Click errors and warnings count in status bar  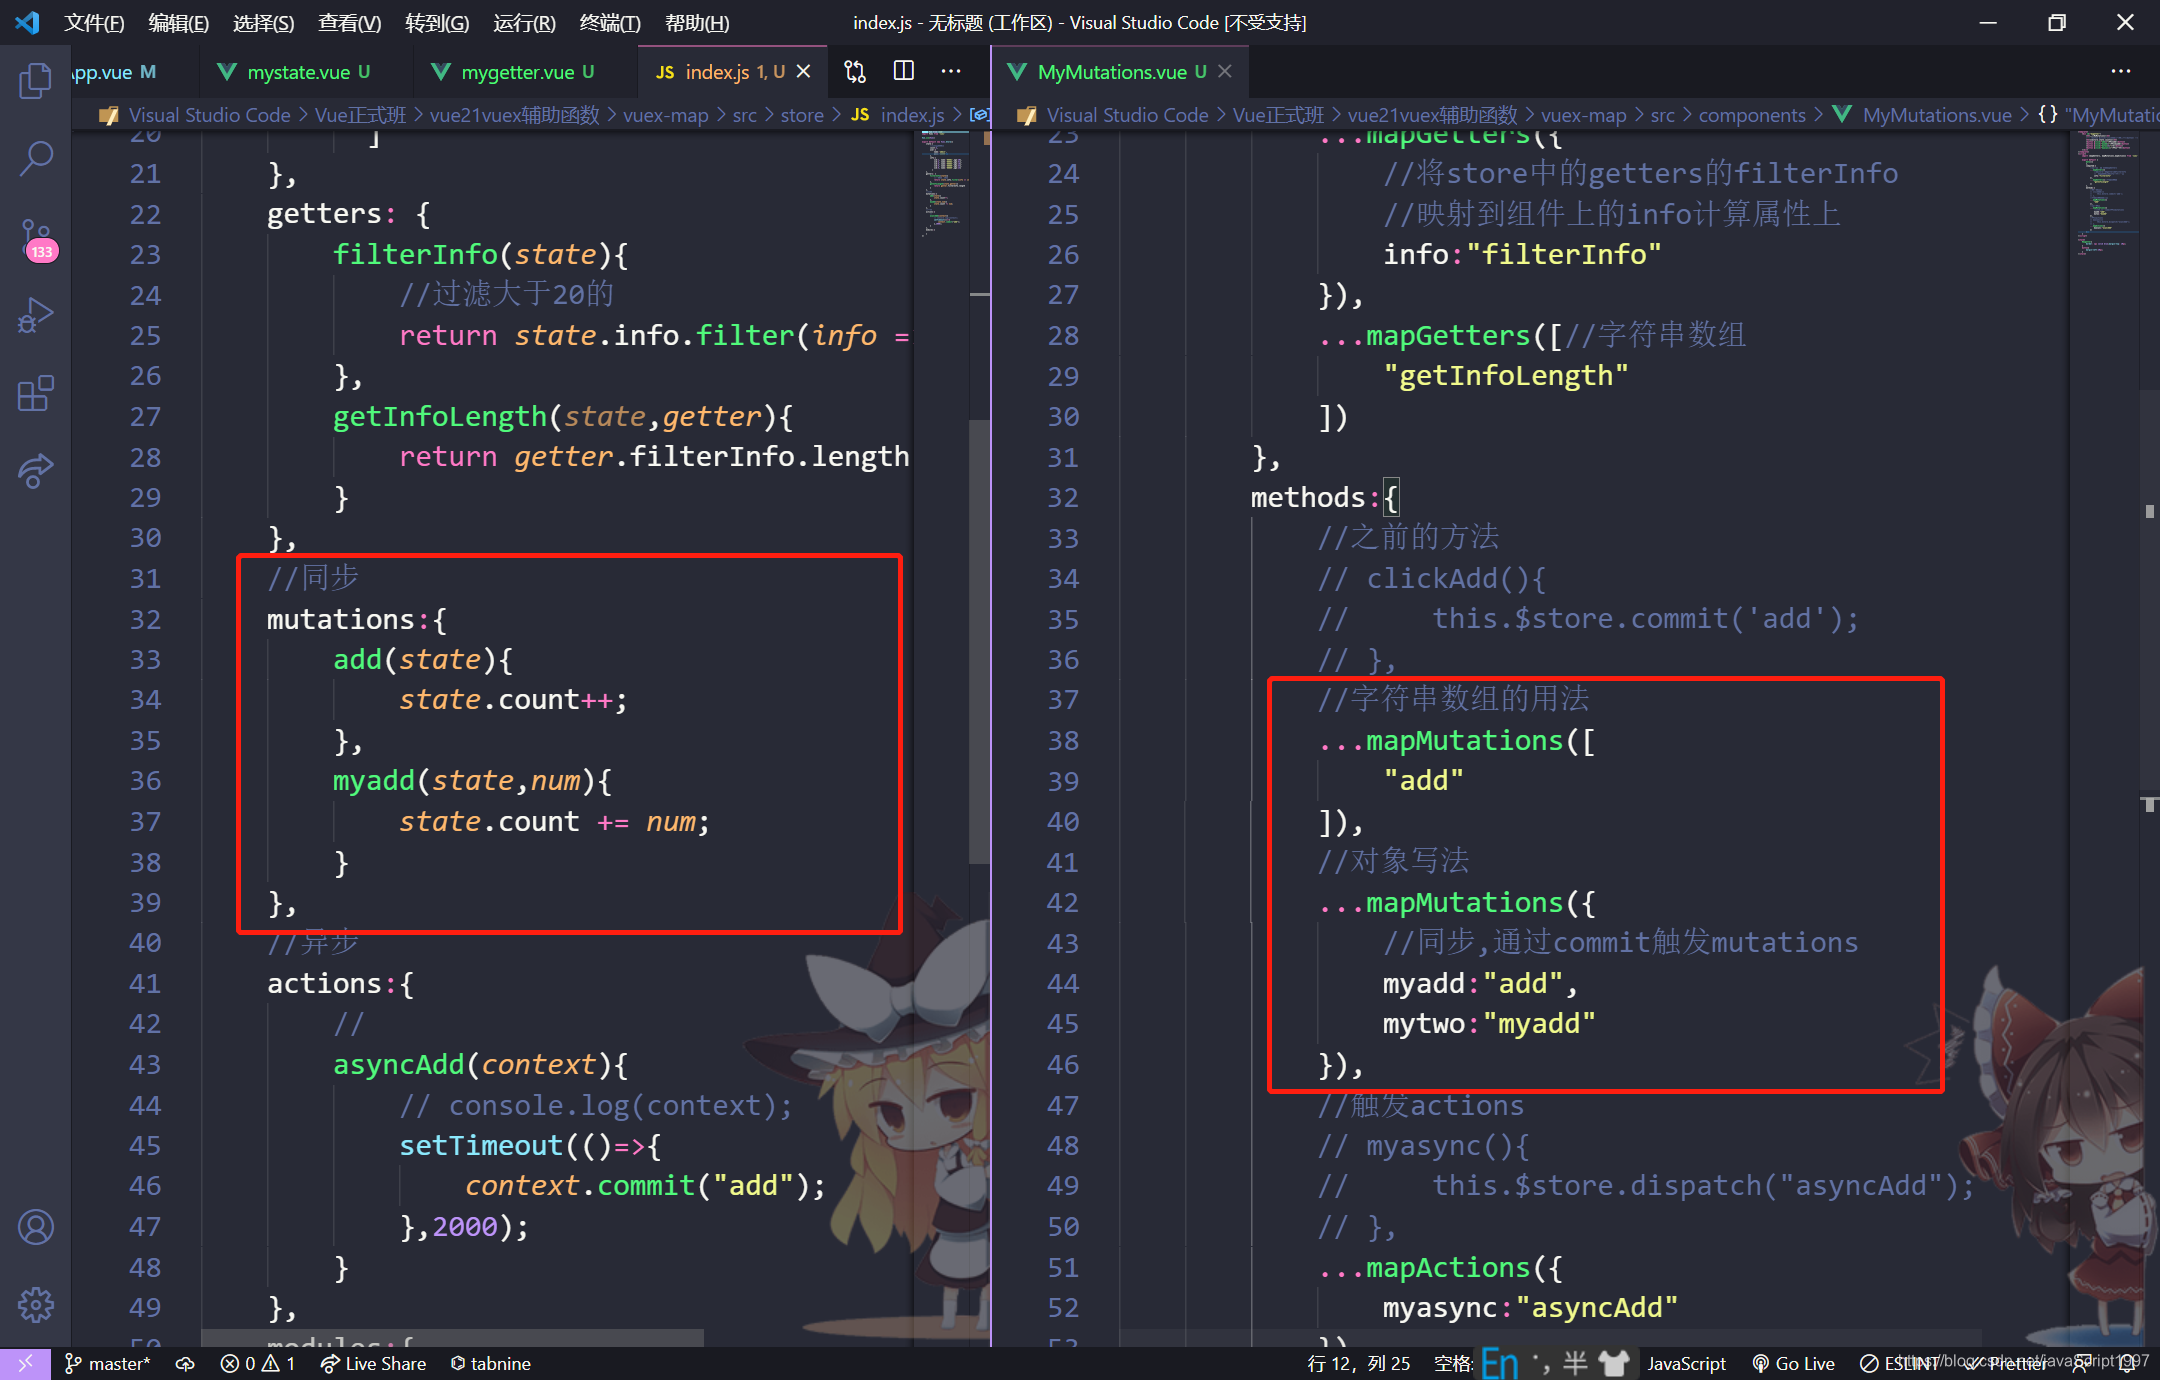[x=258, y=1363]
